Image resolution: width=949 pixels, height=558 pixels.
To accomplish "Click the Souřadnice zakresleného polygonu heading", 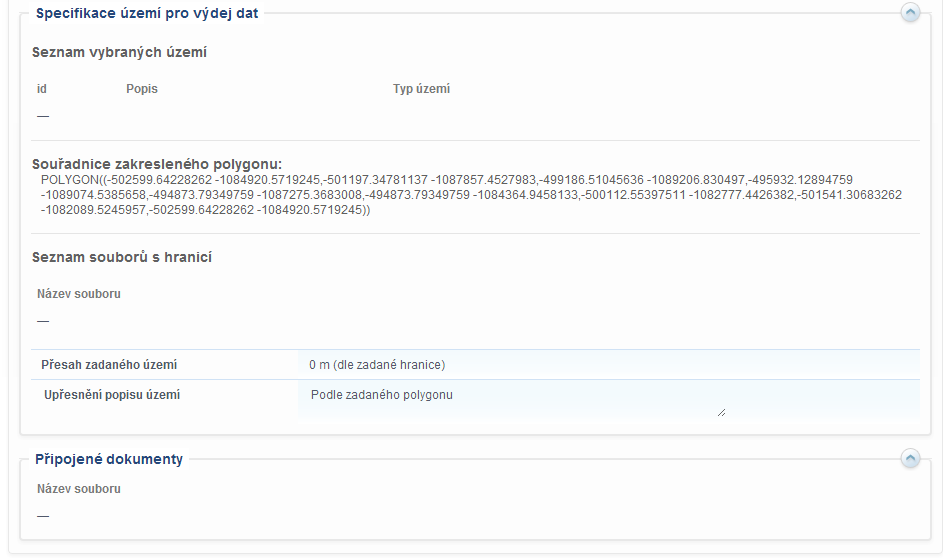I will (x=157, y=164).
